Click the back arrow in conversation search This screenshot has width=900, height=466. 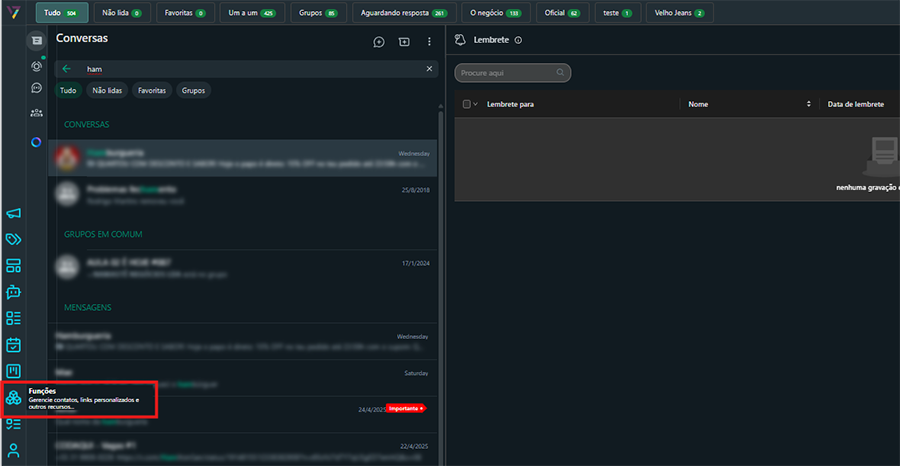67,69
